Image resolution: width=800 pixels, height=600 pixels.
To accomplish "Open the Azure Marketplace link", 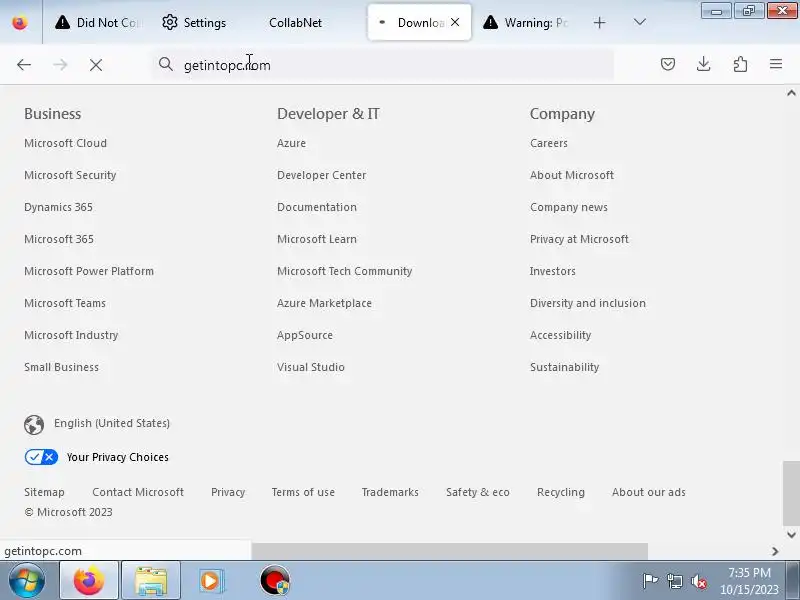I will click(324, 303).
